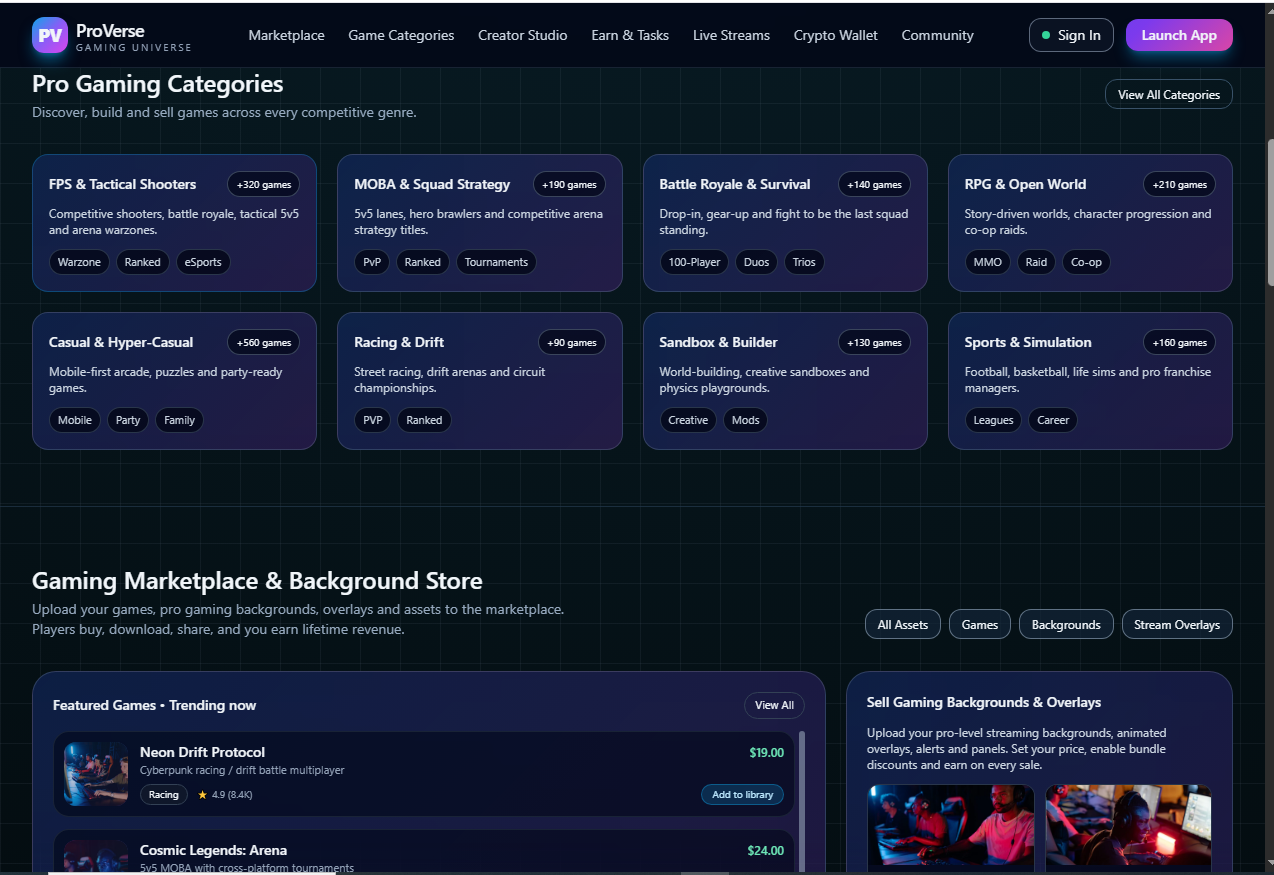
Task: Select the All Assets filter
Action: (x=902, y=625)
